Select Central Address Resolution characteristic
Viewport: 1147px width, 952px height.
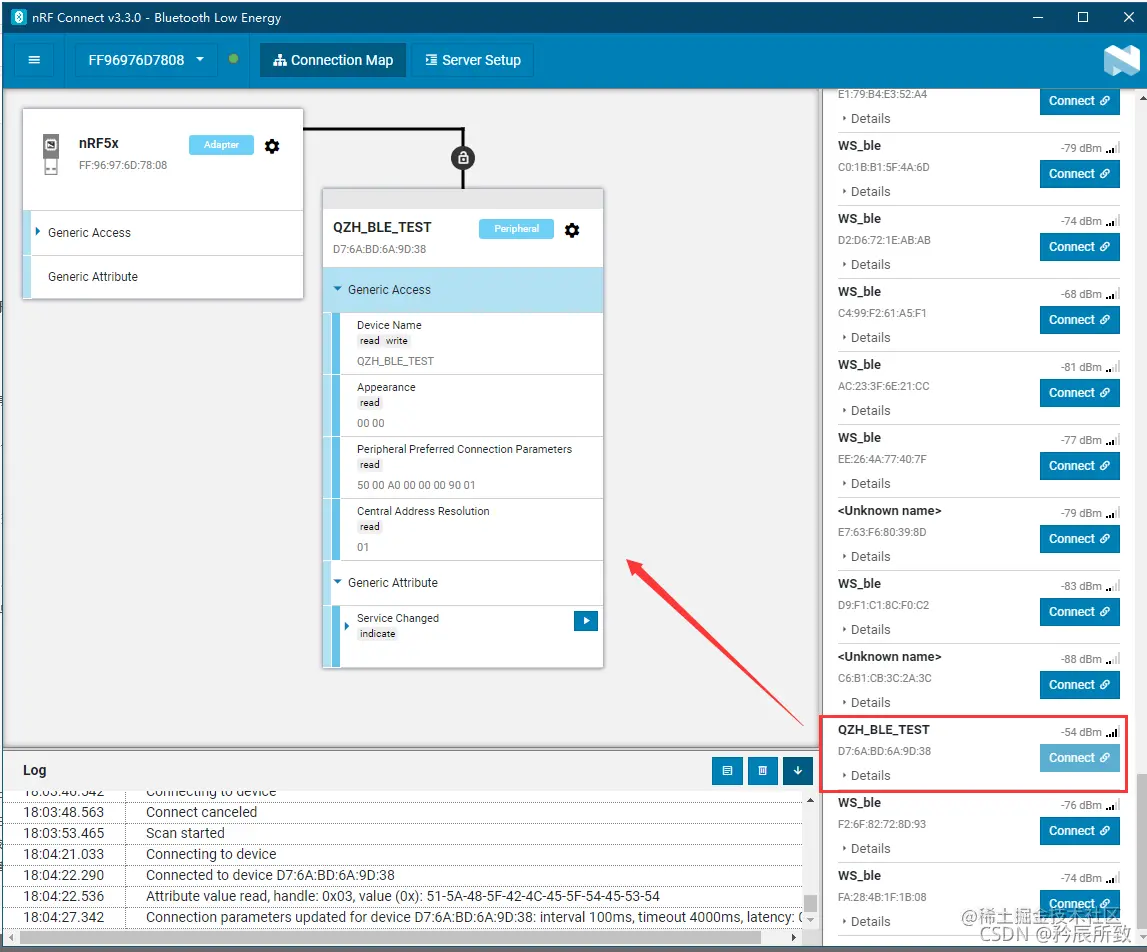[471, 530]
